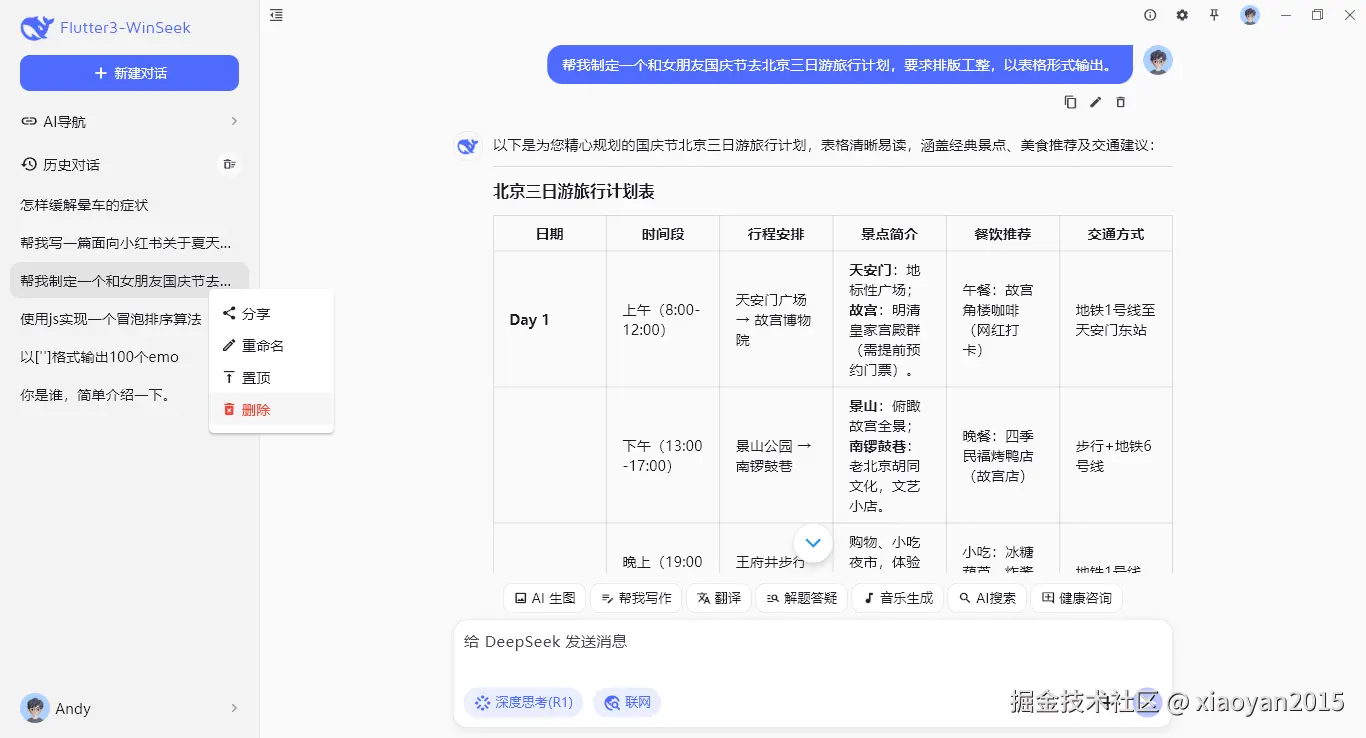This screenshot has height=738, width=1366.
Task: Expand the AI导航 section
Action: pos(129,121)
